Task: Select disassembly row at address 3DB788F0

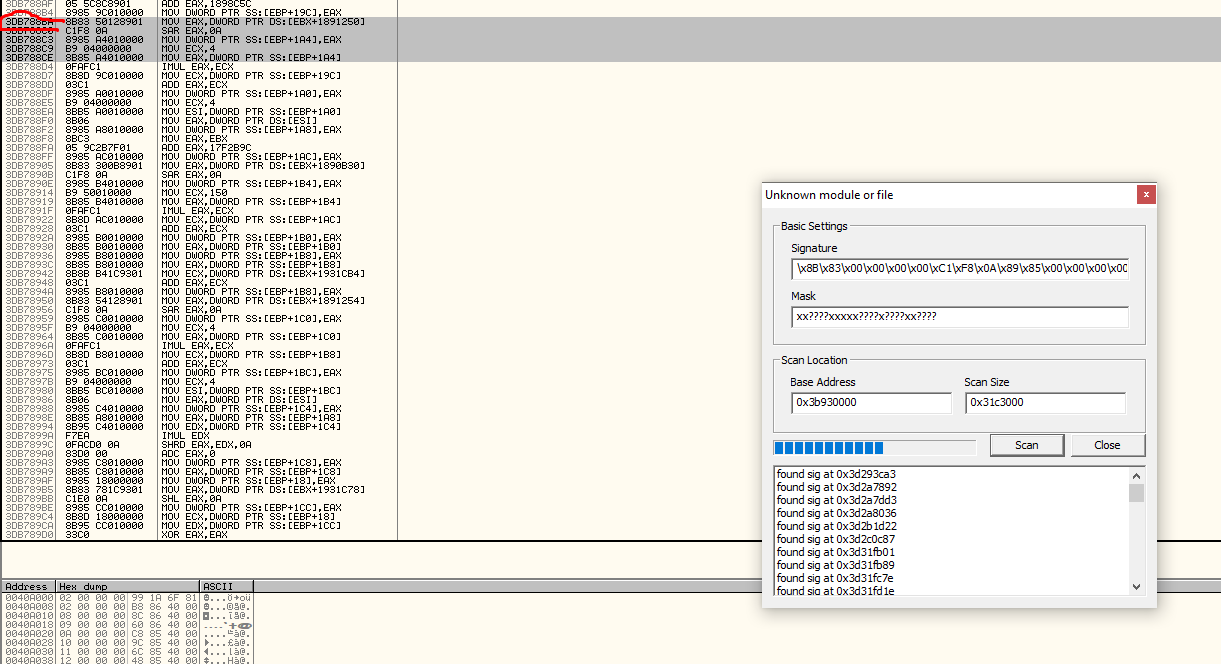Action: [x=200, y=120]
